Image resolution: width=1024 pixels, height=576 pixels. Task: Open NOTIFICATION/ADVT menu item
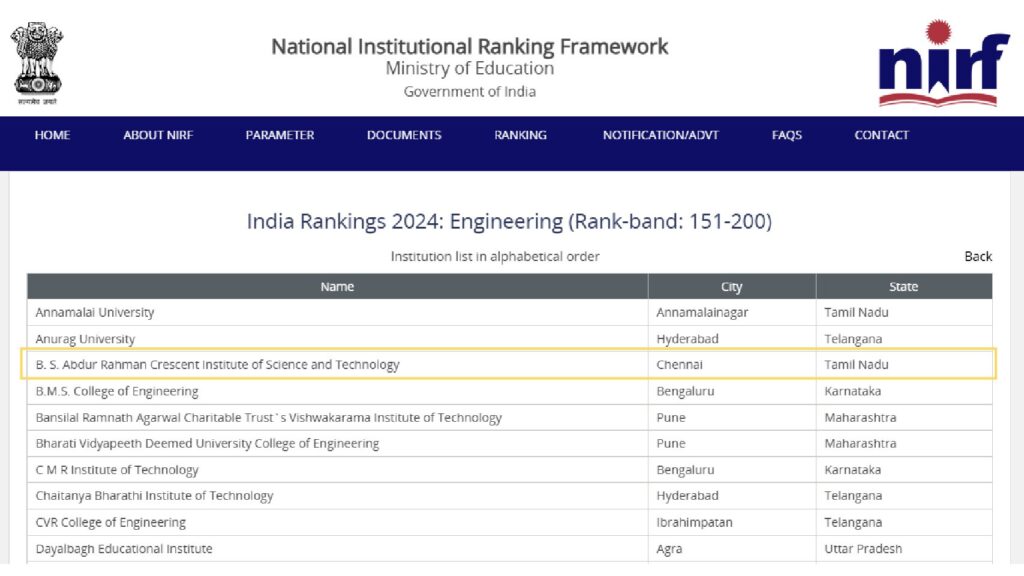660,135
